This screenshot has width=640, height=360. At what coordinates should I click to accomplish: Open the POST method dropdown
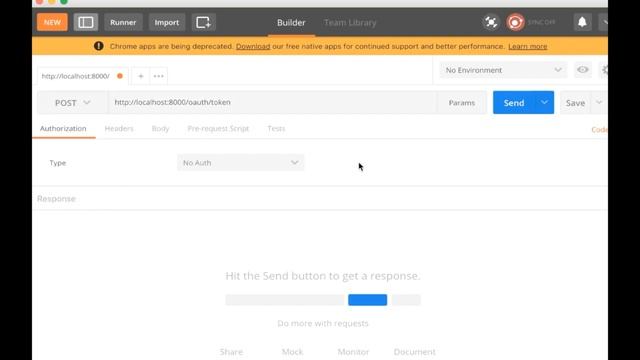point(72,103)
